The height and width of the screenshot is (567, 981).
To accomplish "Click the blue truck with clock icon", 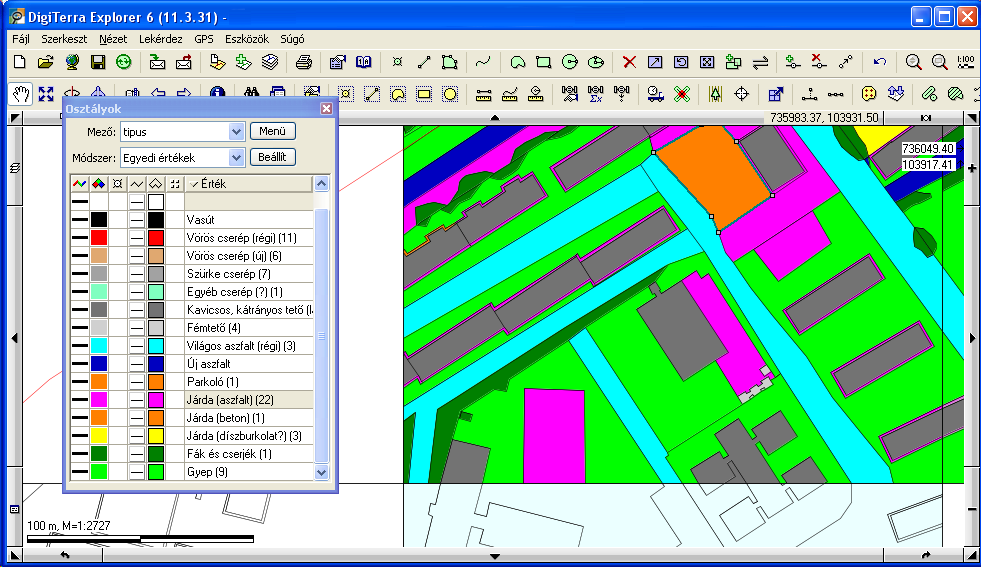I will (x=655, y=94).
